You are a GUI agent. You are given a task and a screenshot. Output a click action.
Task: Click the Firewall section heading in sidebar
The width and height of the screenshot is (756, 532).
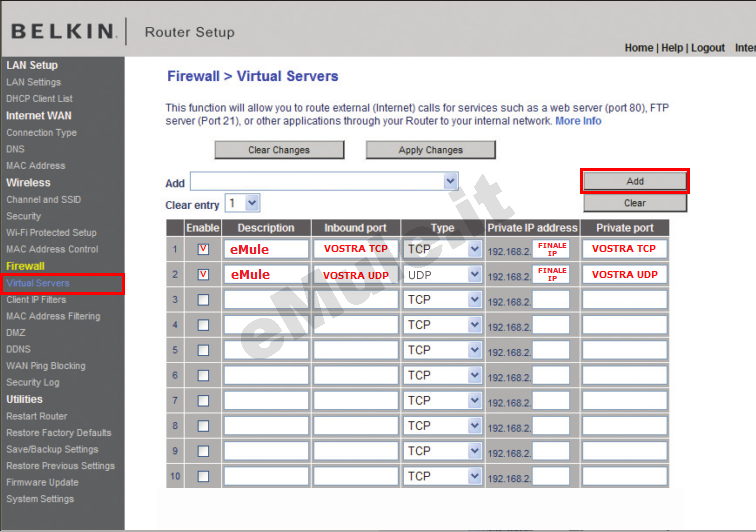pyautogui.click(x=25, y=266)
